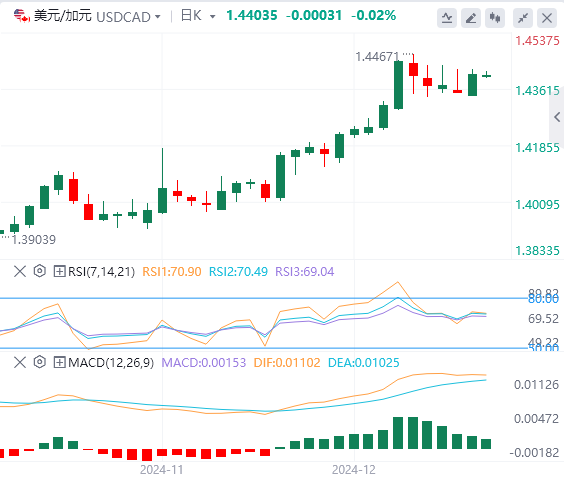Viewport: 564px width, 480px height.
Task: Click the 美元/加元 pair name
Action: tap(63, 16)
